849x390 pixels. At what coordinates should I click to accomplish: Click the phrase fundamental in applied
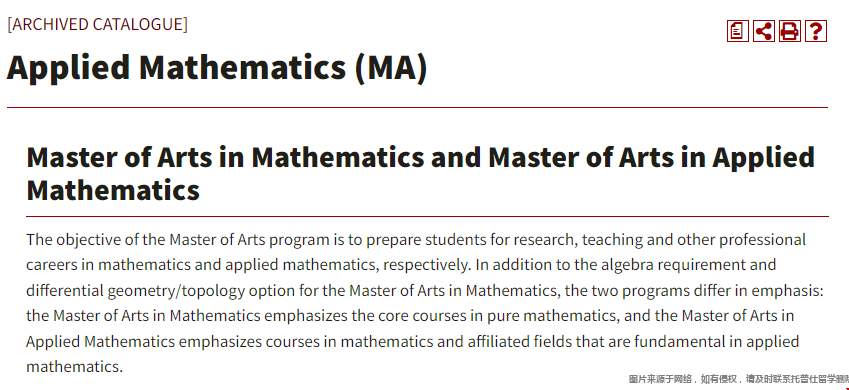[x=716, y=342]
